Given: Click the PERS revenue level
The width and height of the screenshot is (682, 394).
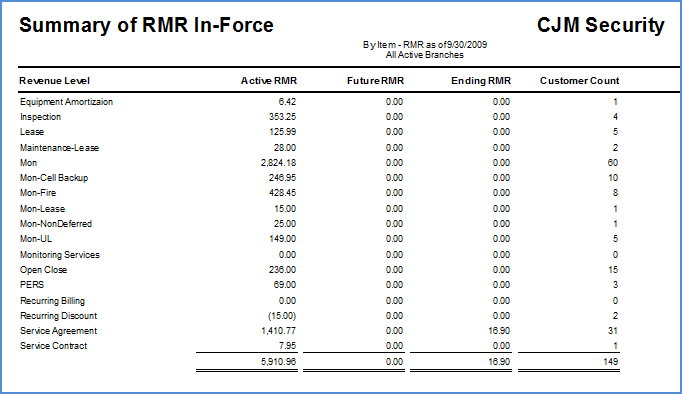Looking at the screenshot, I should pos(32,285).
